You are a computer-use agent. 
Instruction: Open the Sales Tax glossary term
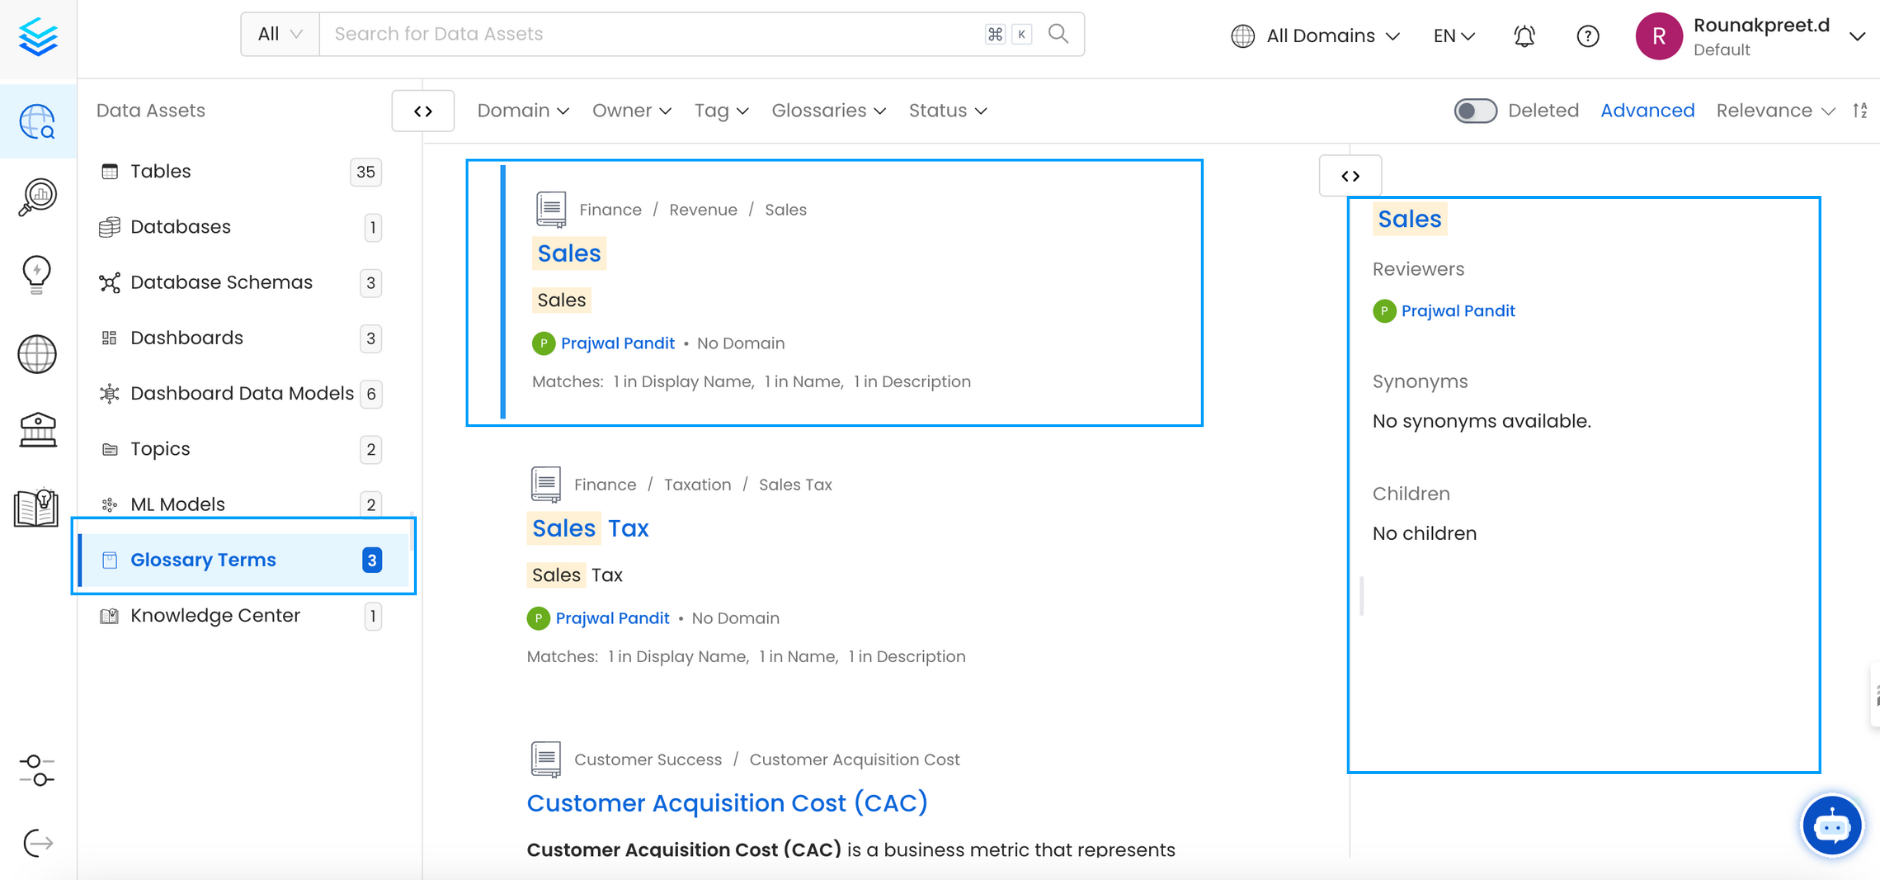pos(590,529)
